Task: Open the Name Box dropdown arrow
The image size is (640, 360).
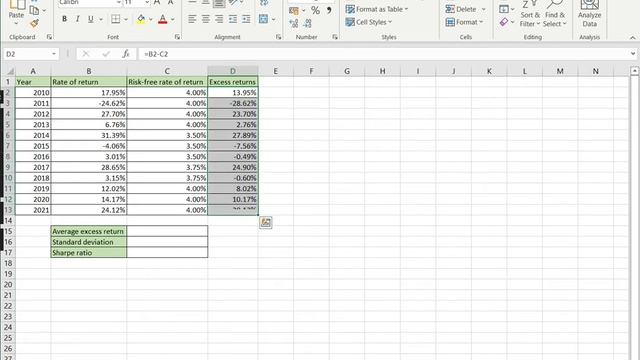Action: pyautogui.click(x=53, y=54)
